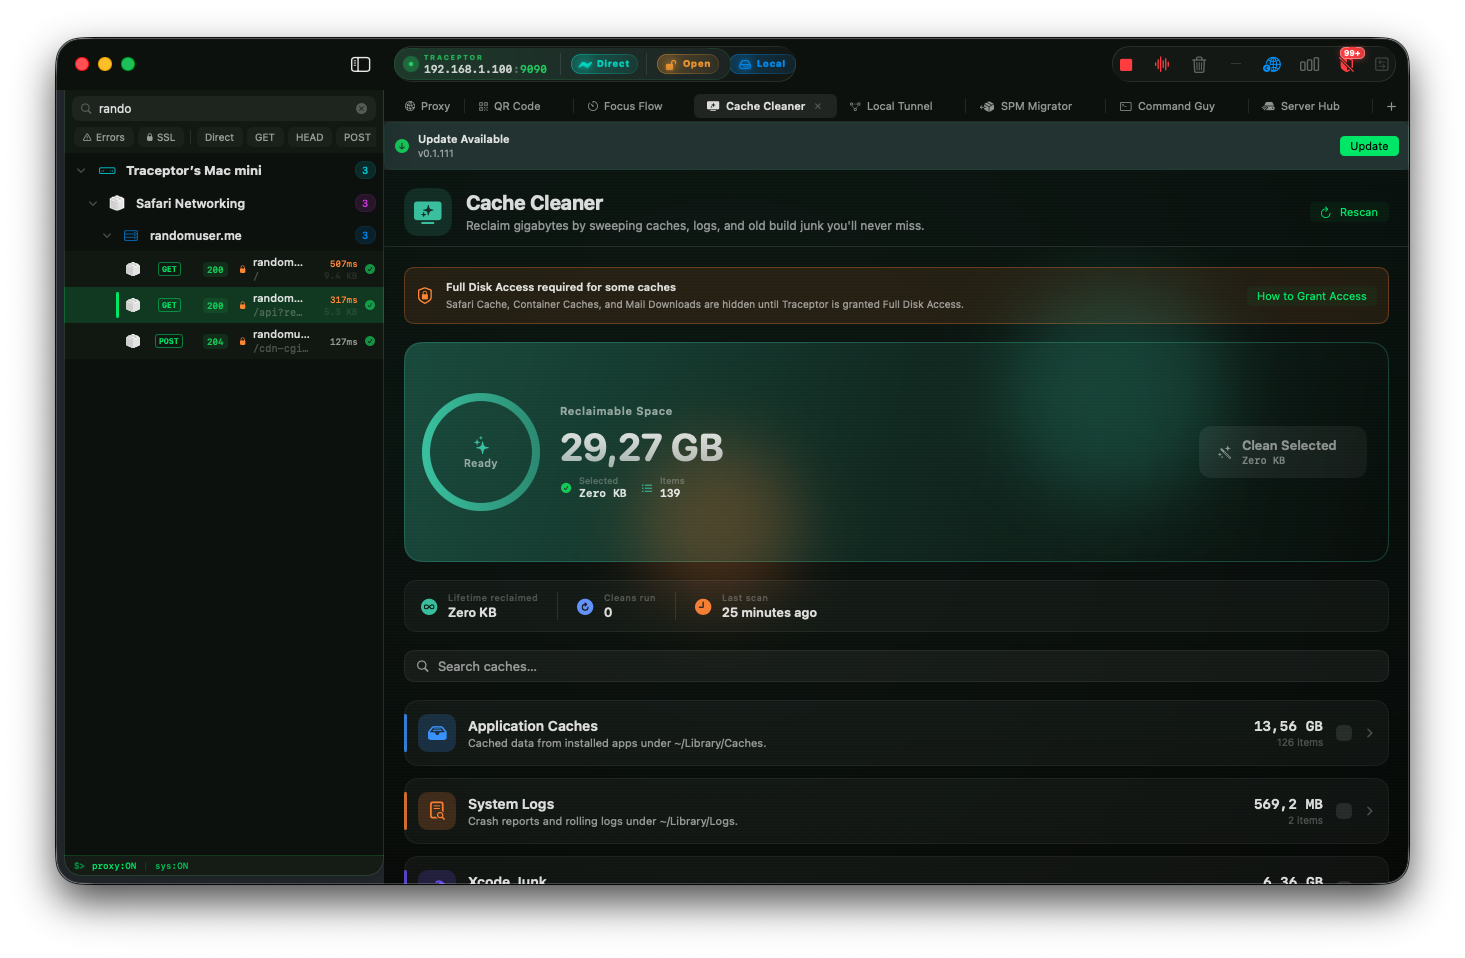Viewport: 1465px width, 958px height.
Task: Collapse the Safari Networking tree node
Action: click(93, 203)
